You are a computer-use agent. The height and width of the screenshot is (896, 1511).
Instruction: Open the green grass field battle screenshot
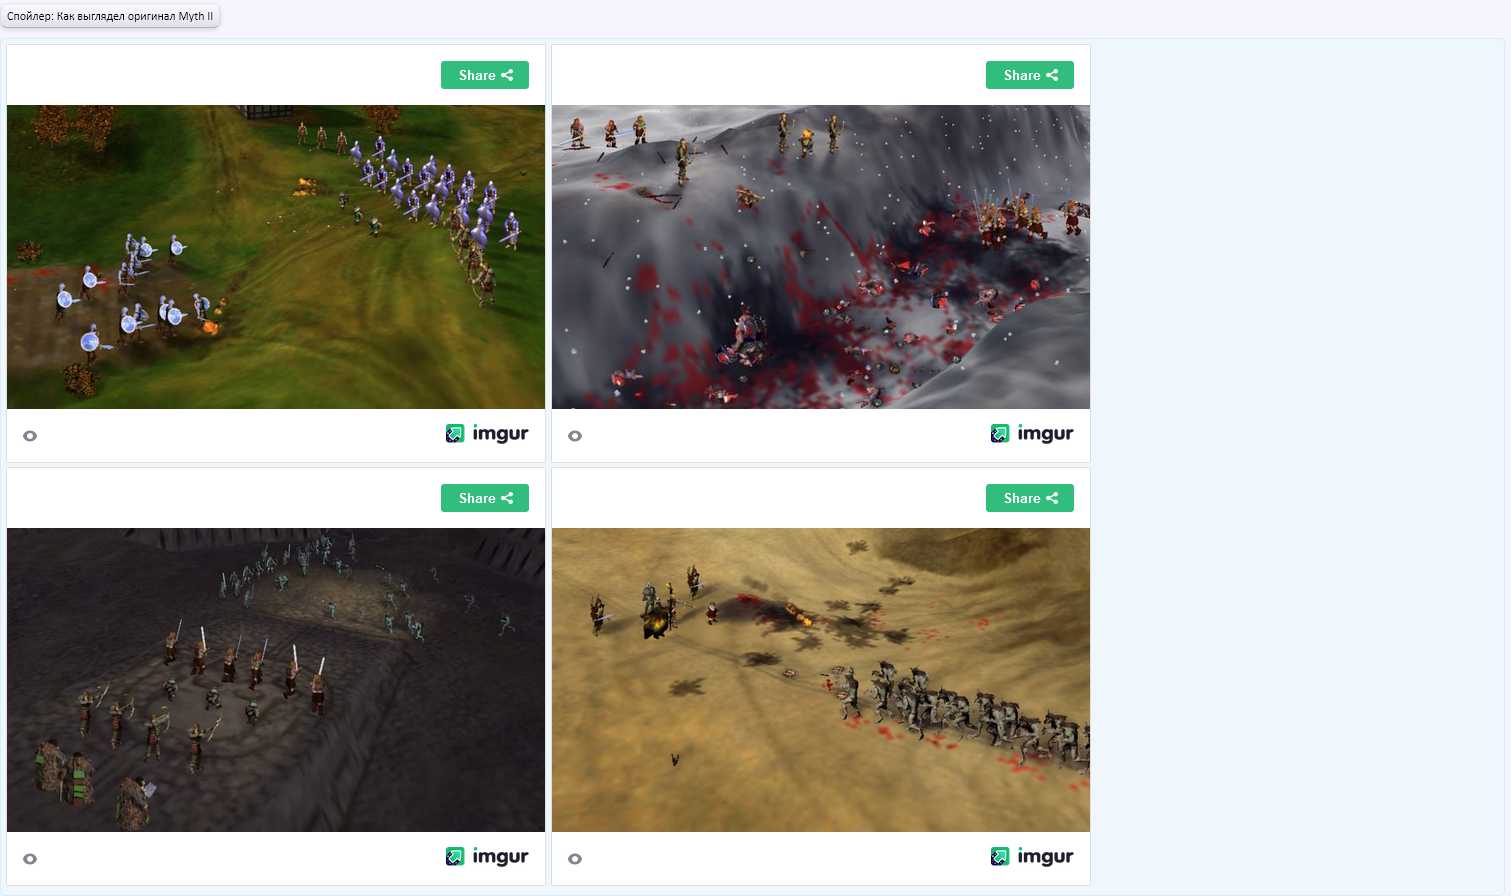[x=276, y=257]
